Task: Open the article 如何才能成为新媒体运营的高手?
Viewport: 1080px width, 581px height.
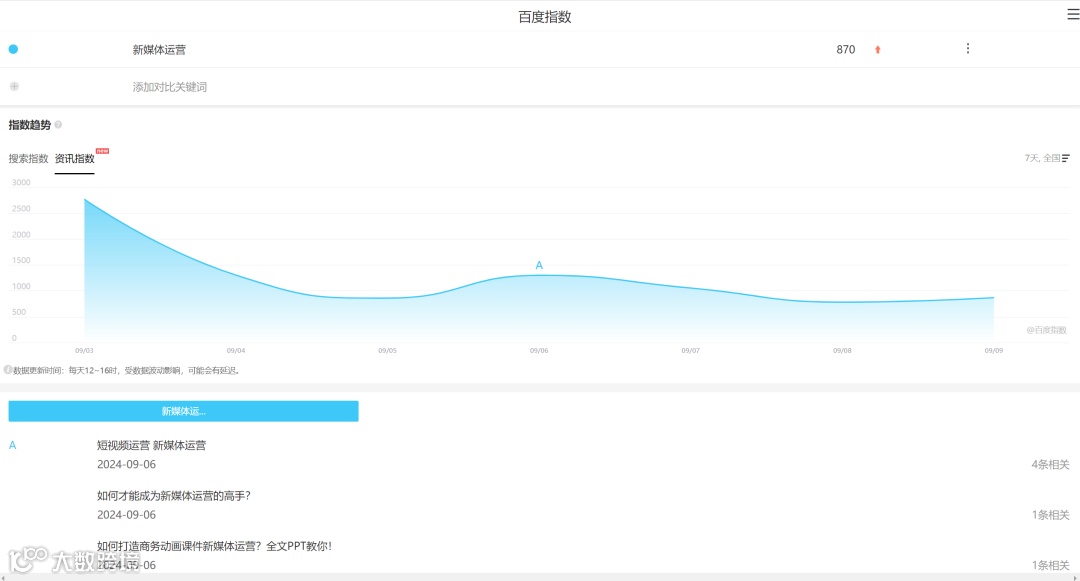Action: (174, 496)
